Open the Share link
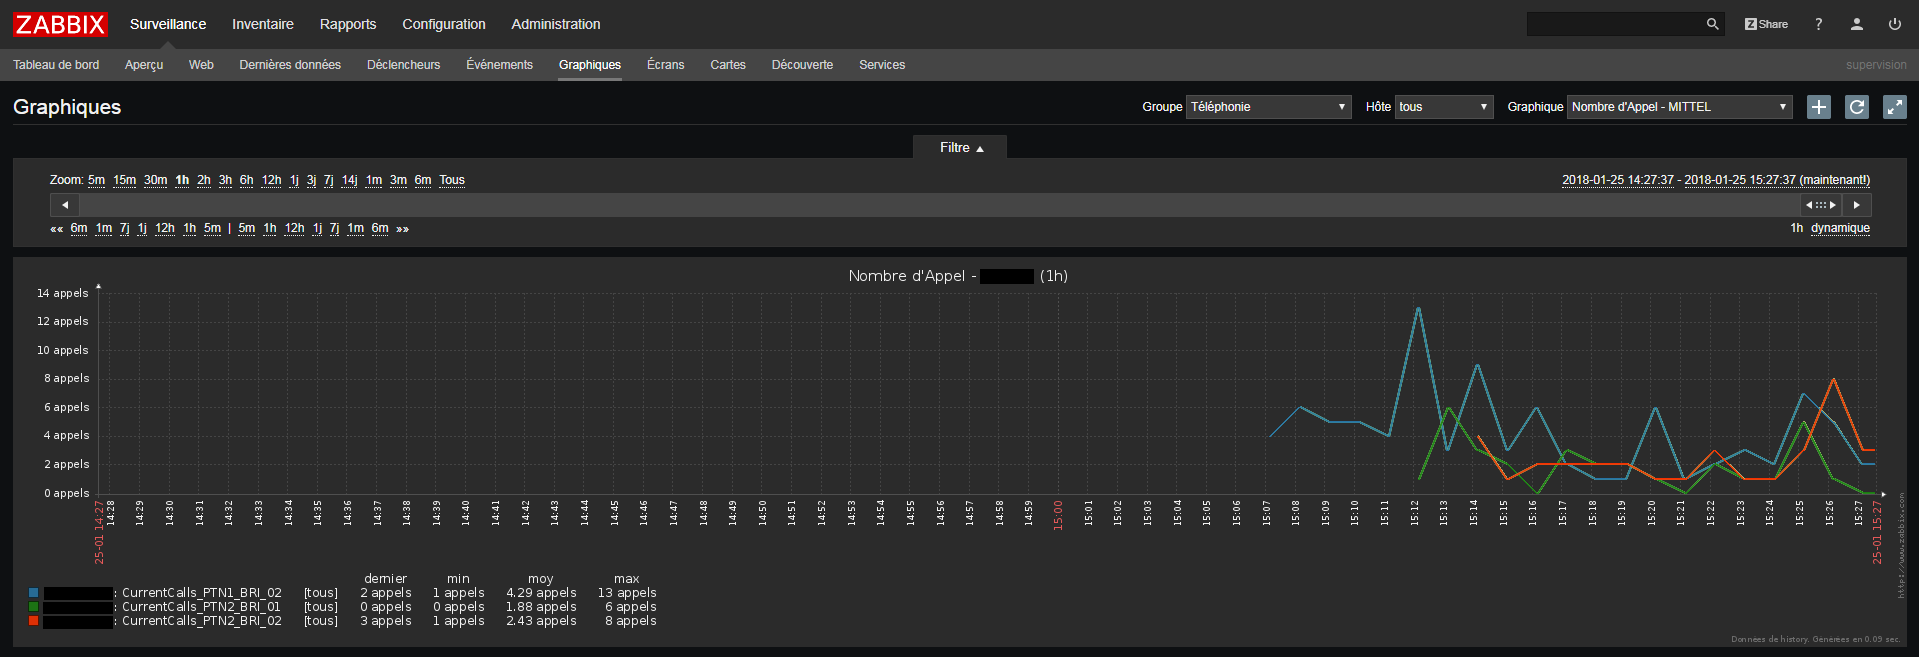The width and height of the screenshot is (1919, 657). coord(1766,24)
